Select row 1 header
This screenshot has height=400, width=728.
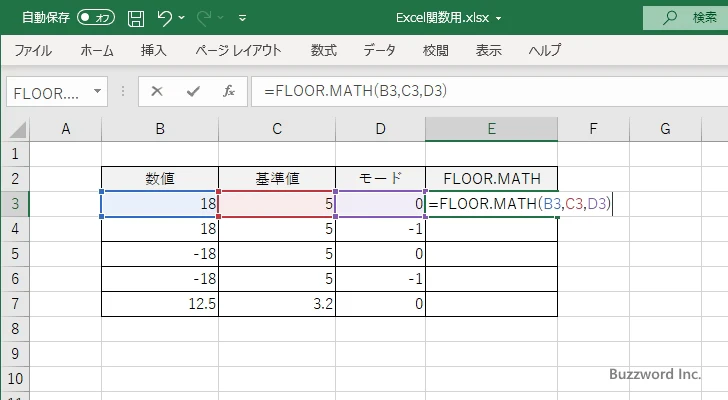(x=15, y=154)
